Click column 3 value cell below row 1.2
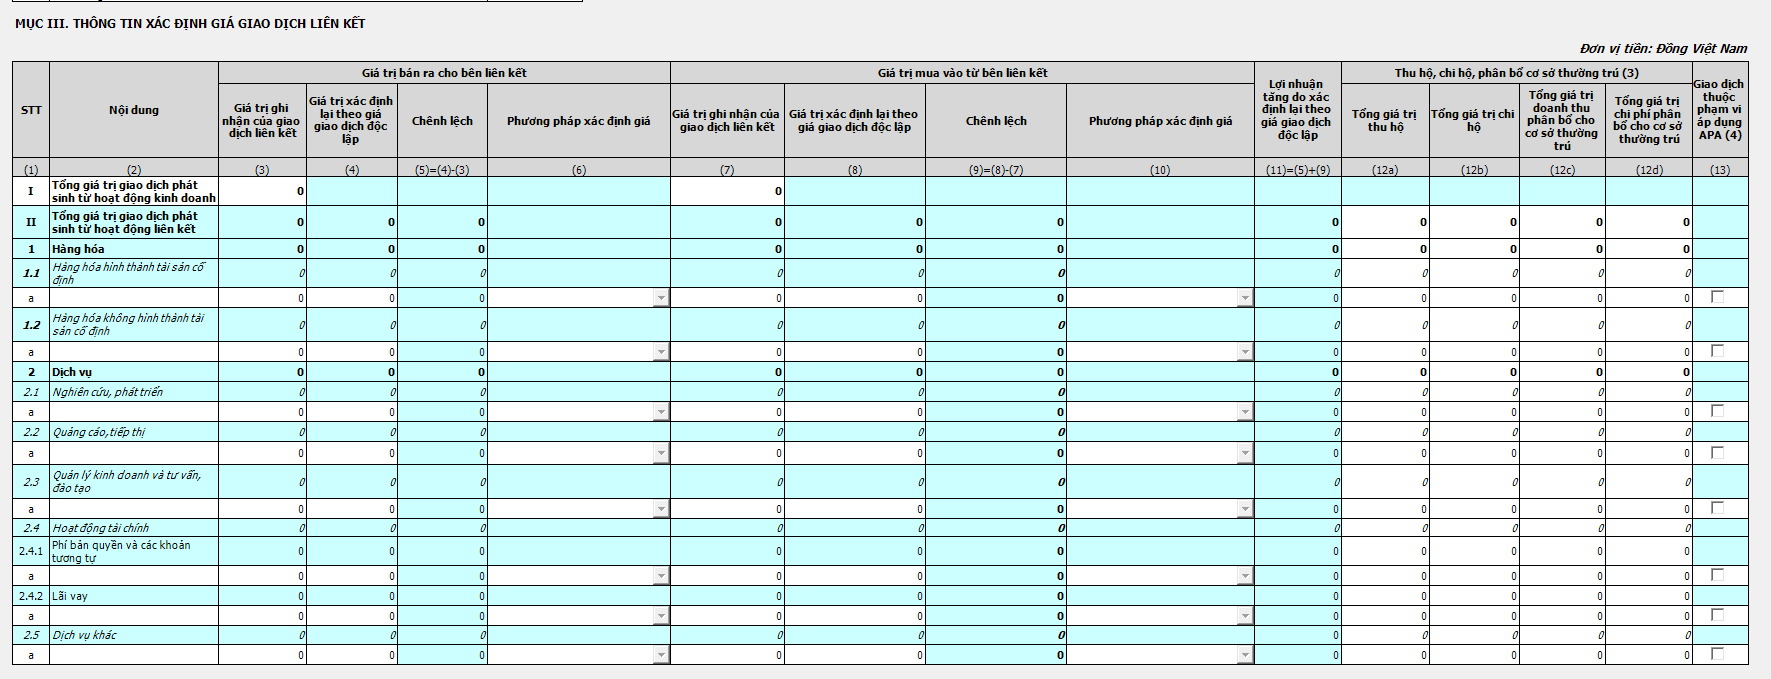 click(263, 352)
